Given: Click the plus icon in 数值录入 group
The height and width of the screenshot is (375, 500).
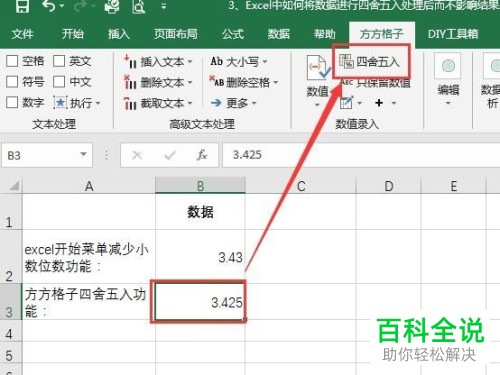Looking at the screenshot, I should (x=379, y=103).
